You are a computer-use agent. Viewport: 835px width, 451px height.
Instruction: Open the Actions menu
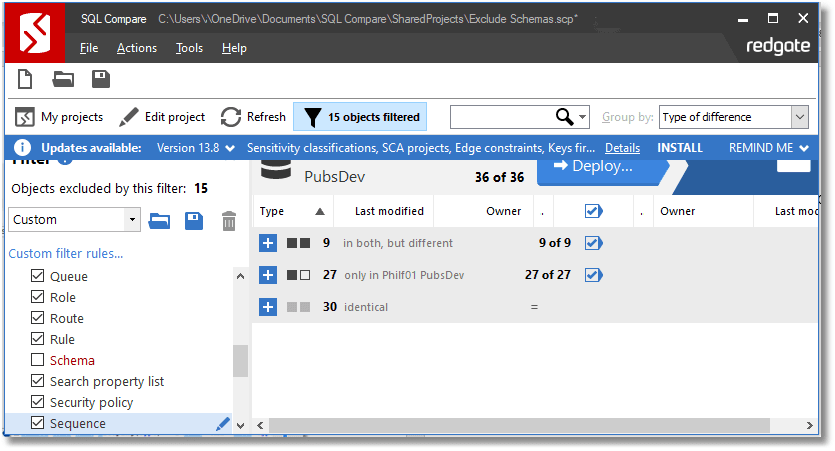point(137,48)
